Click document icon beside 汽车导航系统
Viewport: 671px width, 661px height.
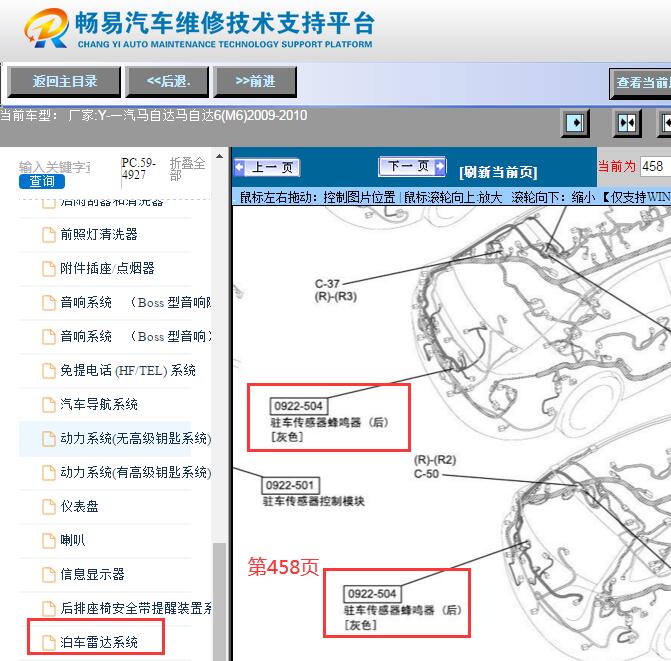[48, 405]
